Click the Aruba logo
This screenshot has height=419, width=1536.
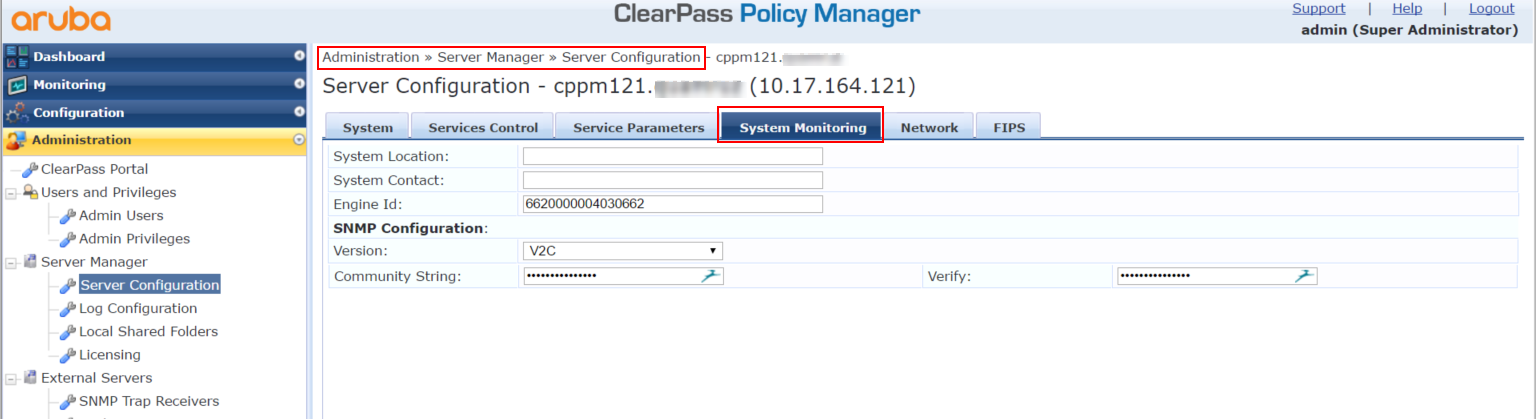61,19
